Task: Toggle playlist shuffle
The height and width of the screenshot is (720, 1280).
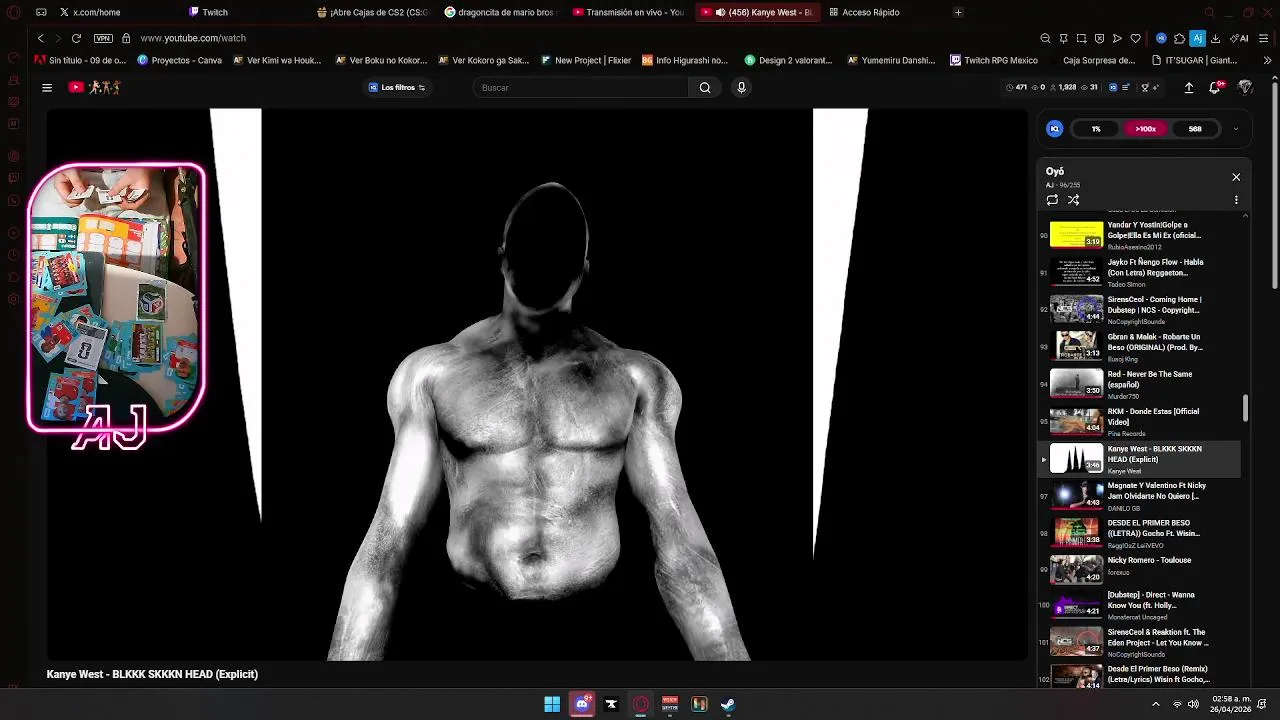Action: (x=1073, y=200)
